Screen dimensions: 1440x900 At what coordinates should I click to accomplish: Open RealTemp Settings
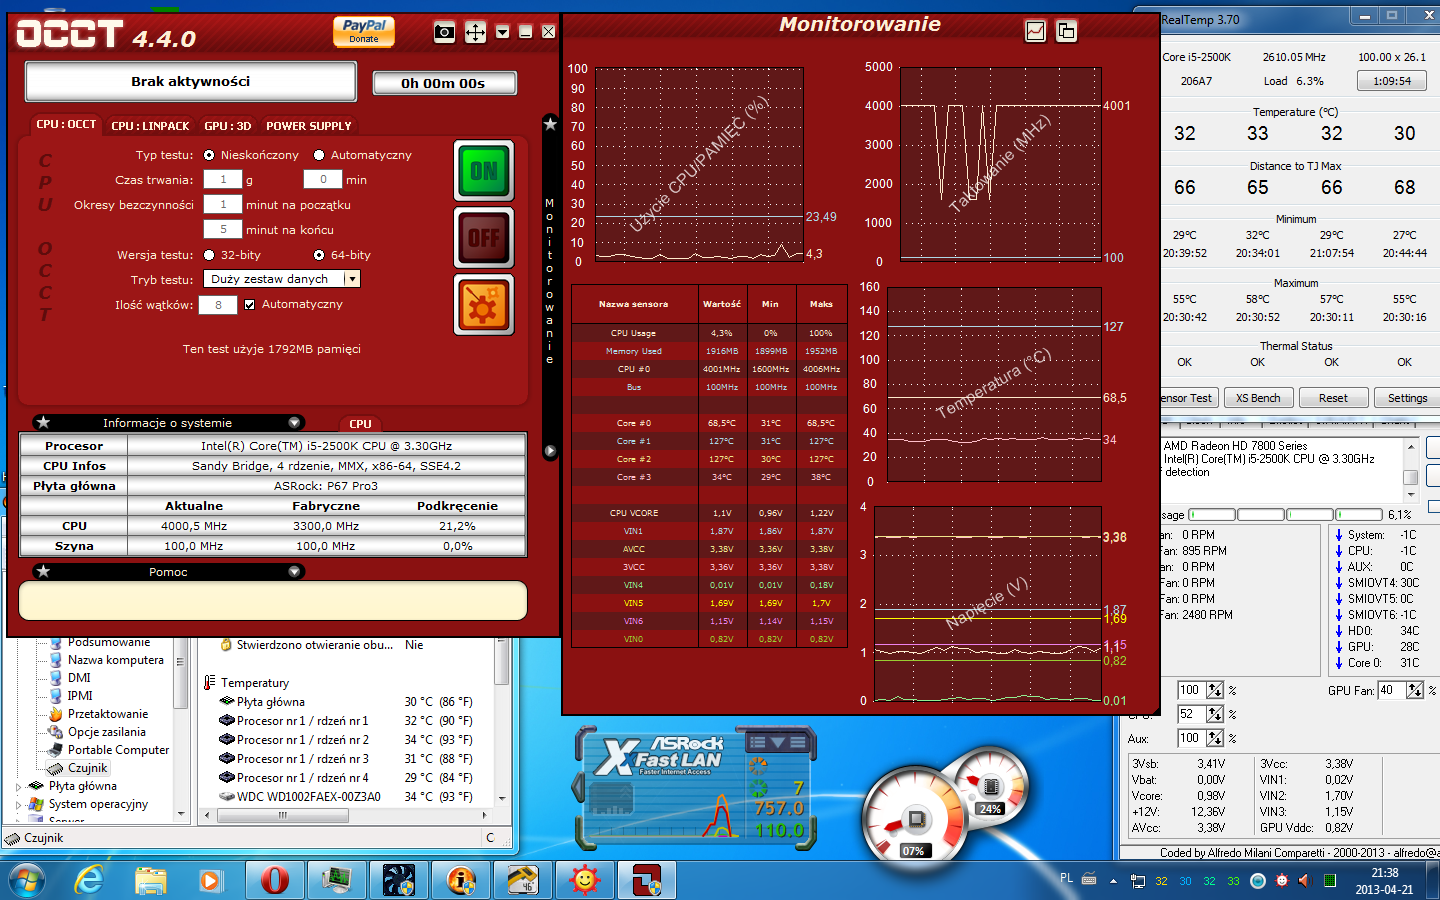click(x=1407, y=398)
